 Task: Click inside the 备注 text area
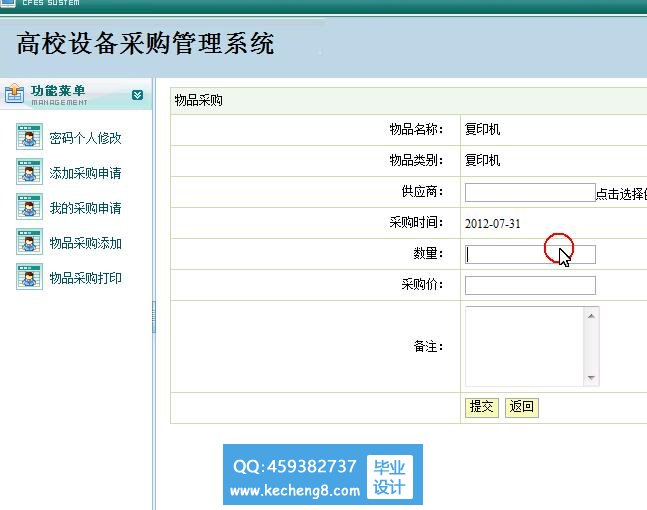(x=524, y=346)
